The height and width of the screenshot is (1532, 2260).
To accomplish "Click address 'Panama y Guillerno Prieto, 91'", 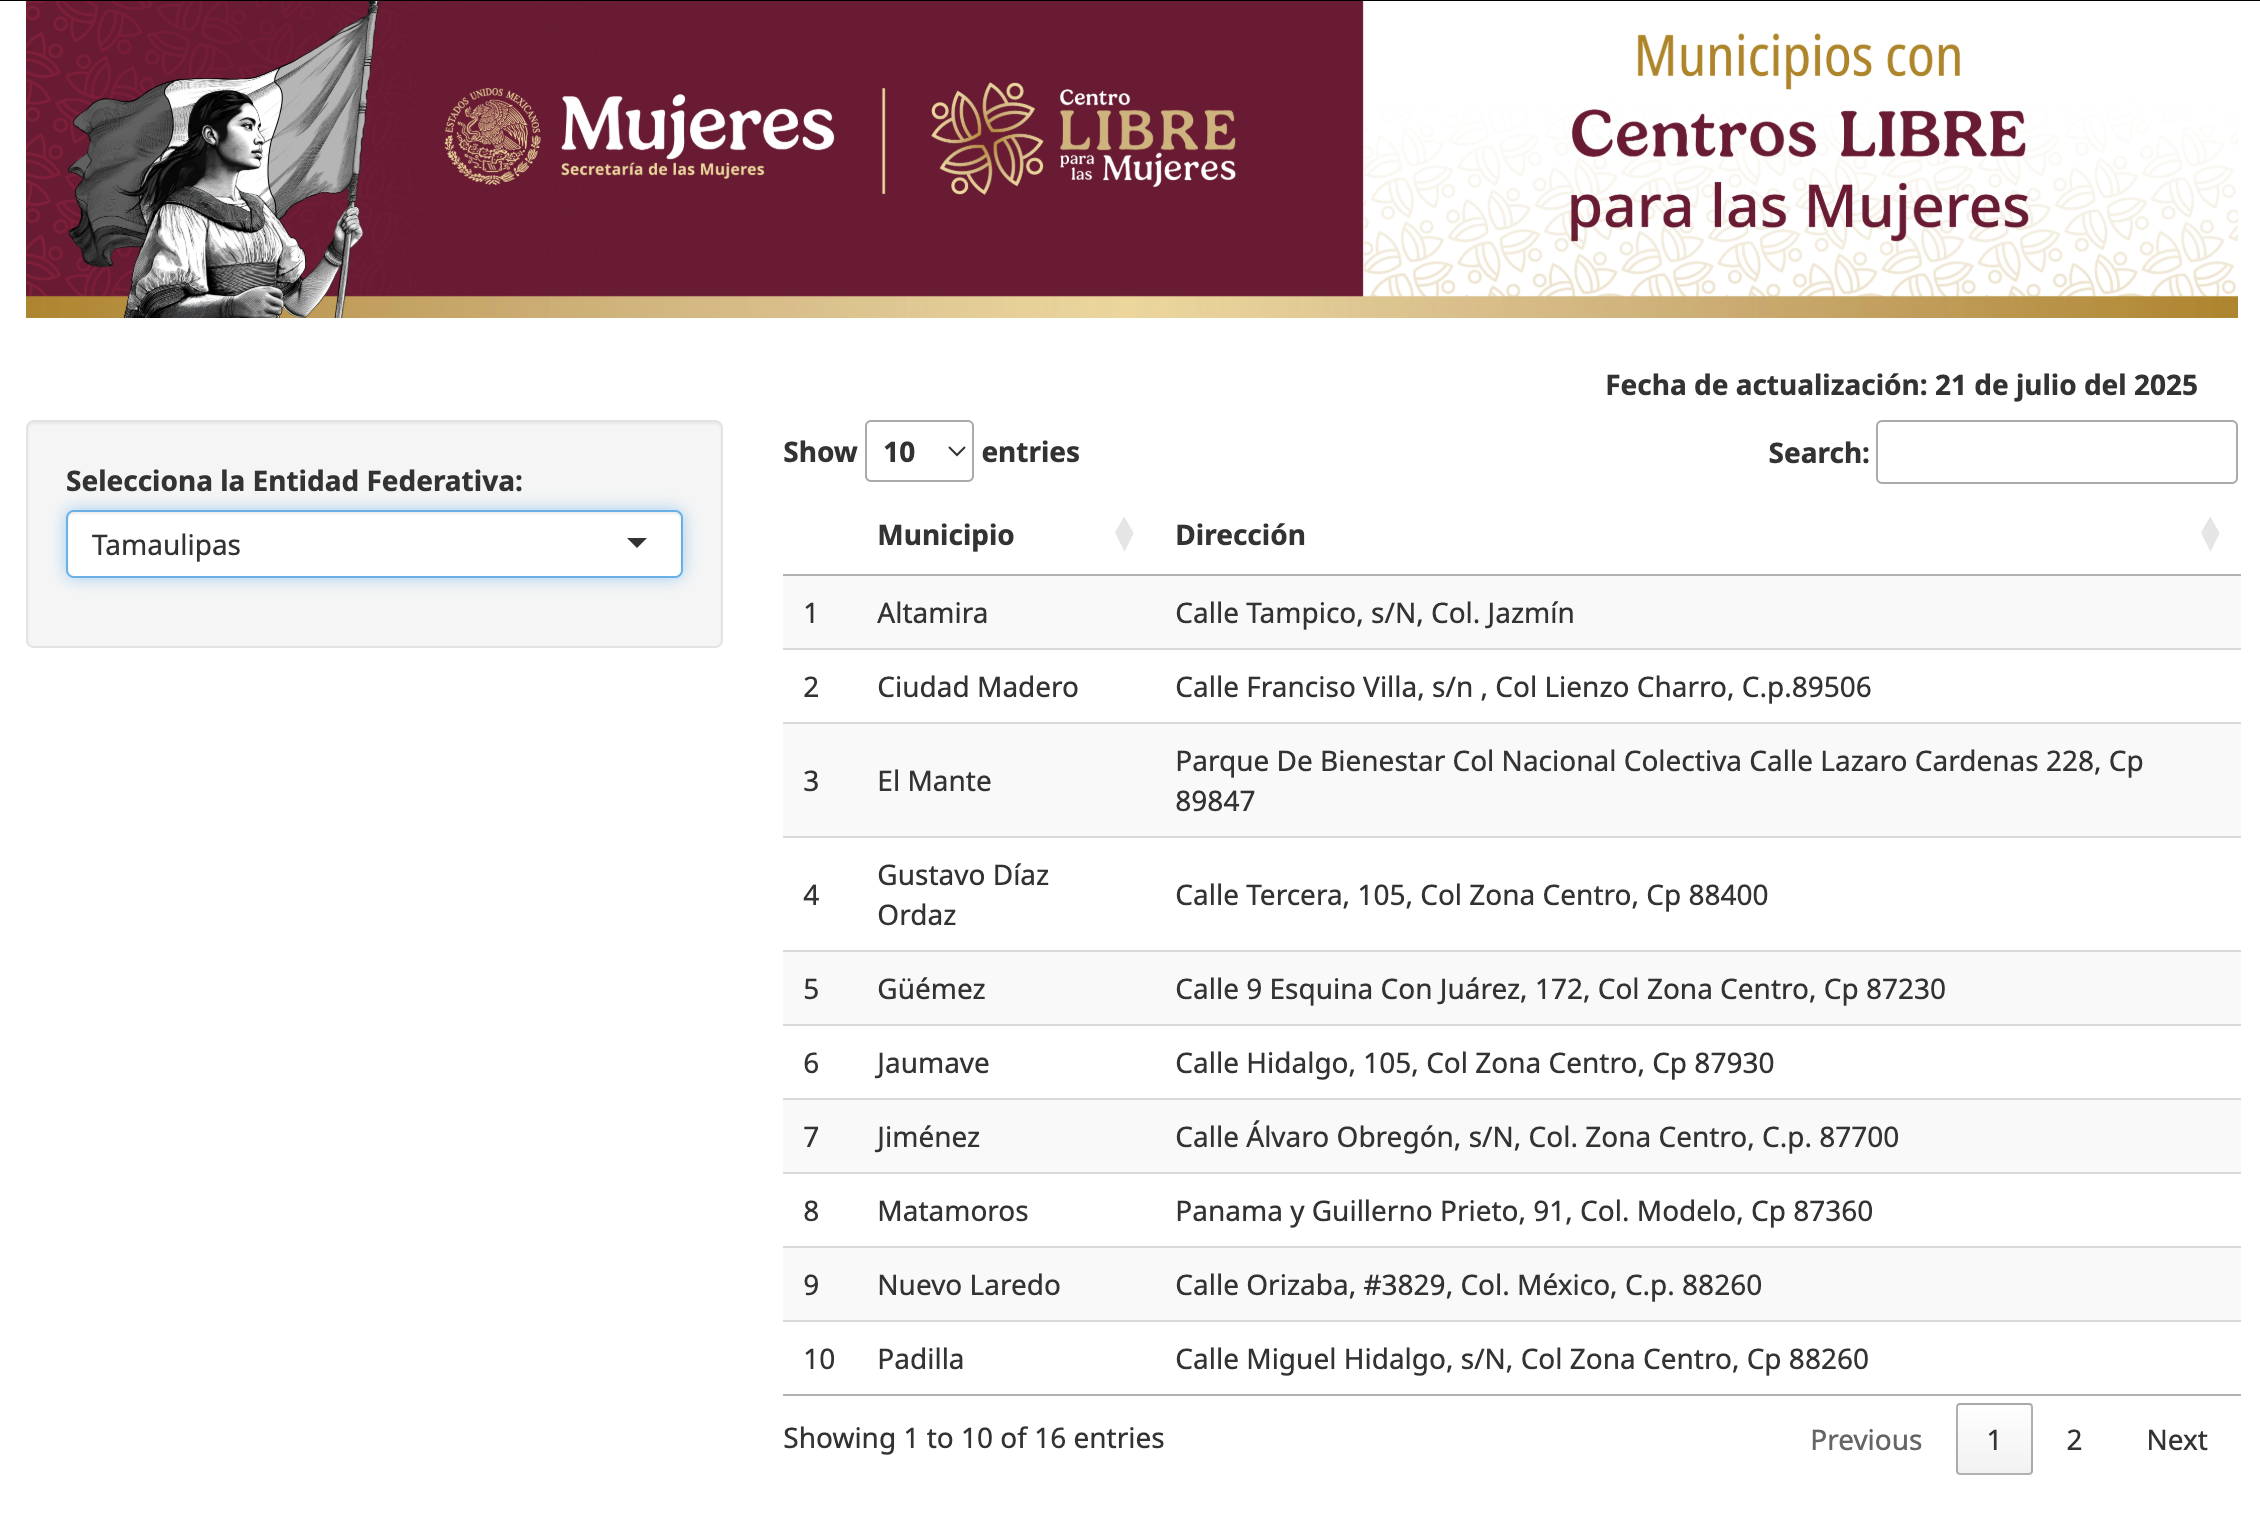I will click(1372, 1211).
